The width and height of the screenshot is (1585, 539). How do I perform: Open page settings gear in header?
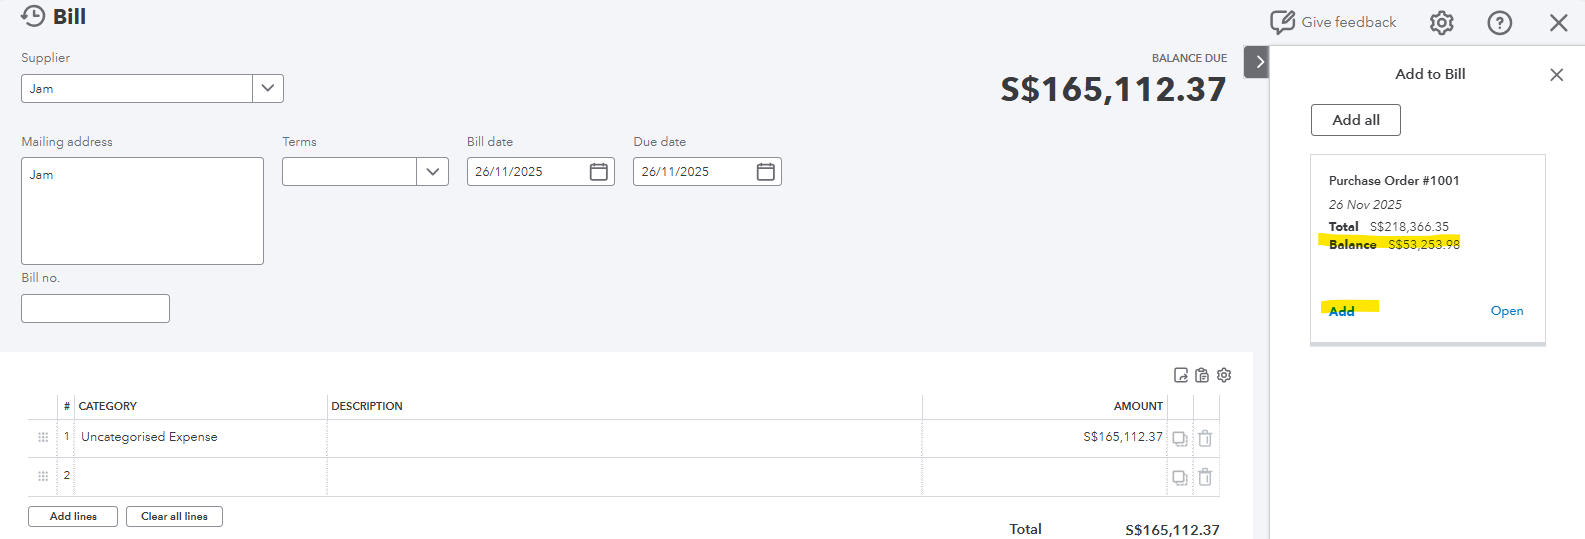click(1441, 23)
